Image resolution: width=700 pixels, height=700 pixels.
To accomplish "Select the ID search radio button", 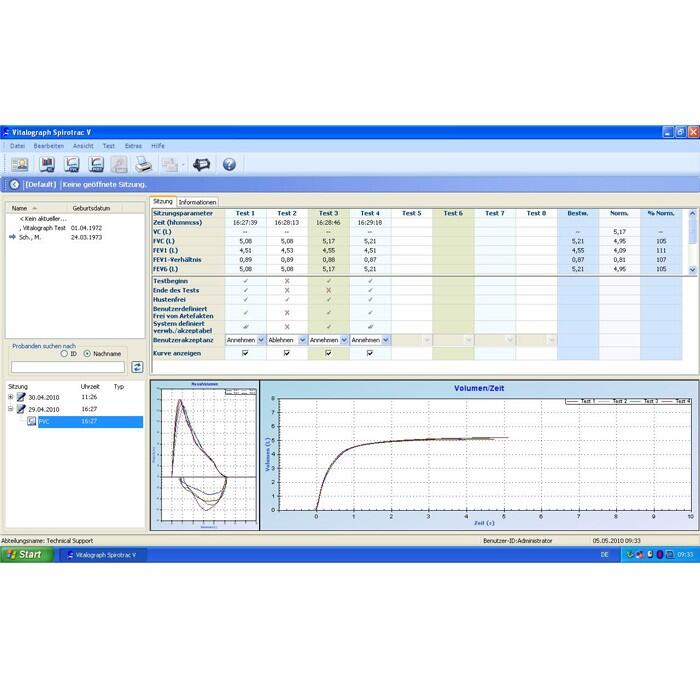I will 64,354.
